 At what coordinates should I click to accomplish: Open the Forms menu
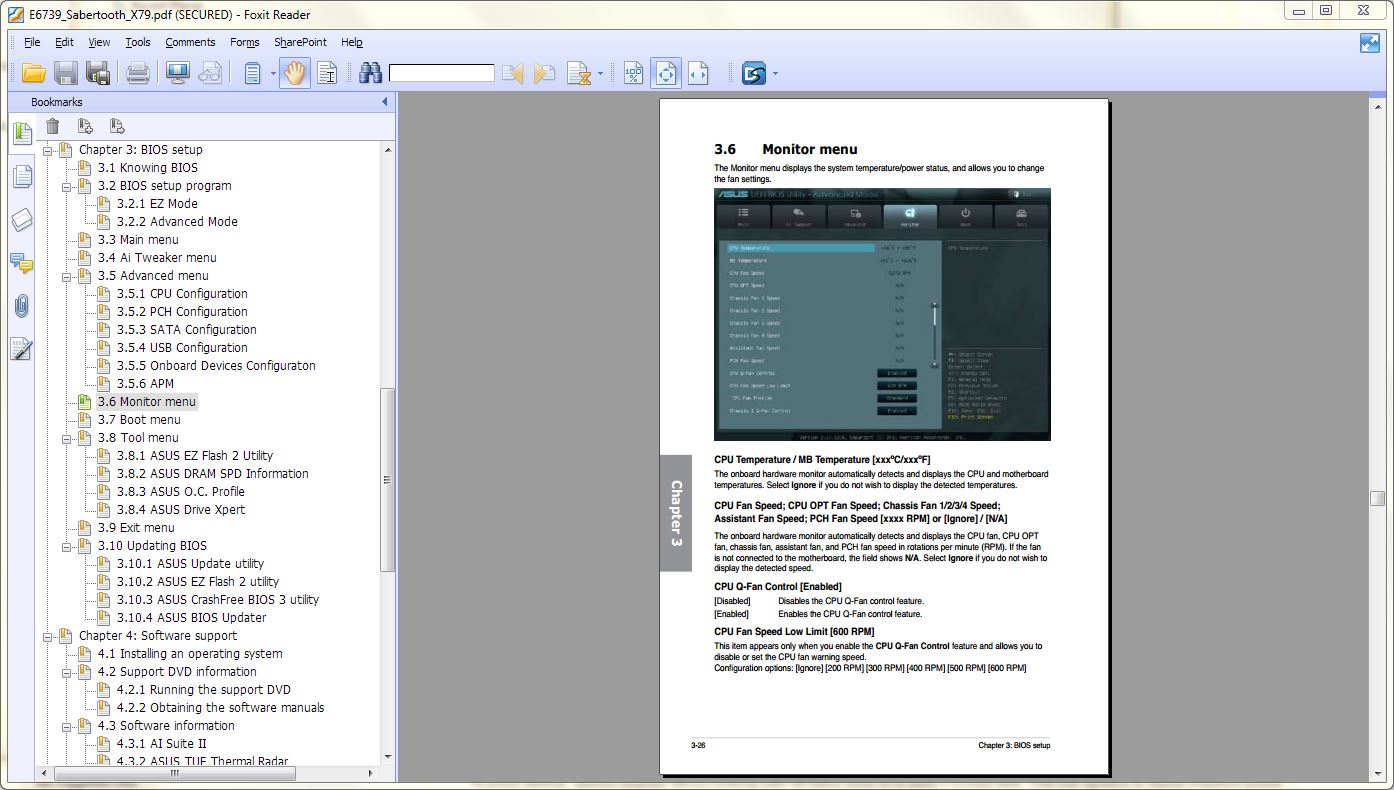[x=244, y=43]
